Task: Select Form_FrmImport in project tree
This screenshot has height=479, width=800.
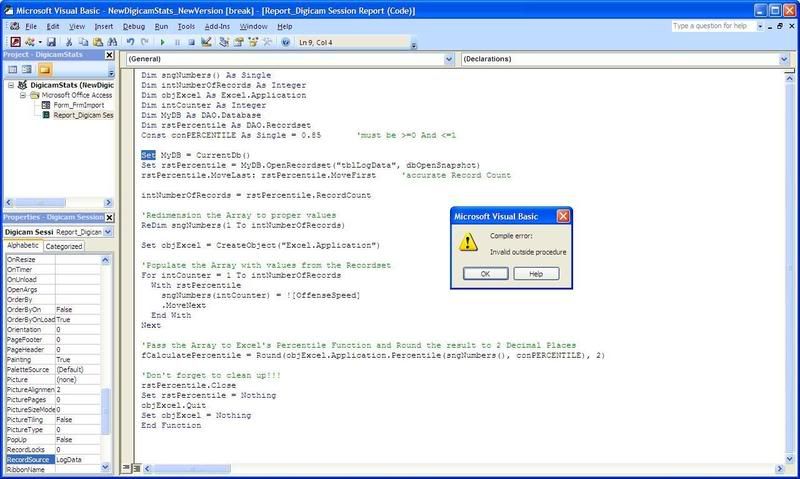Action: [x=79, y=105]
